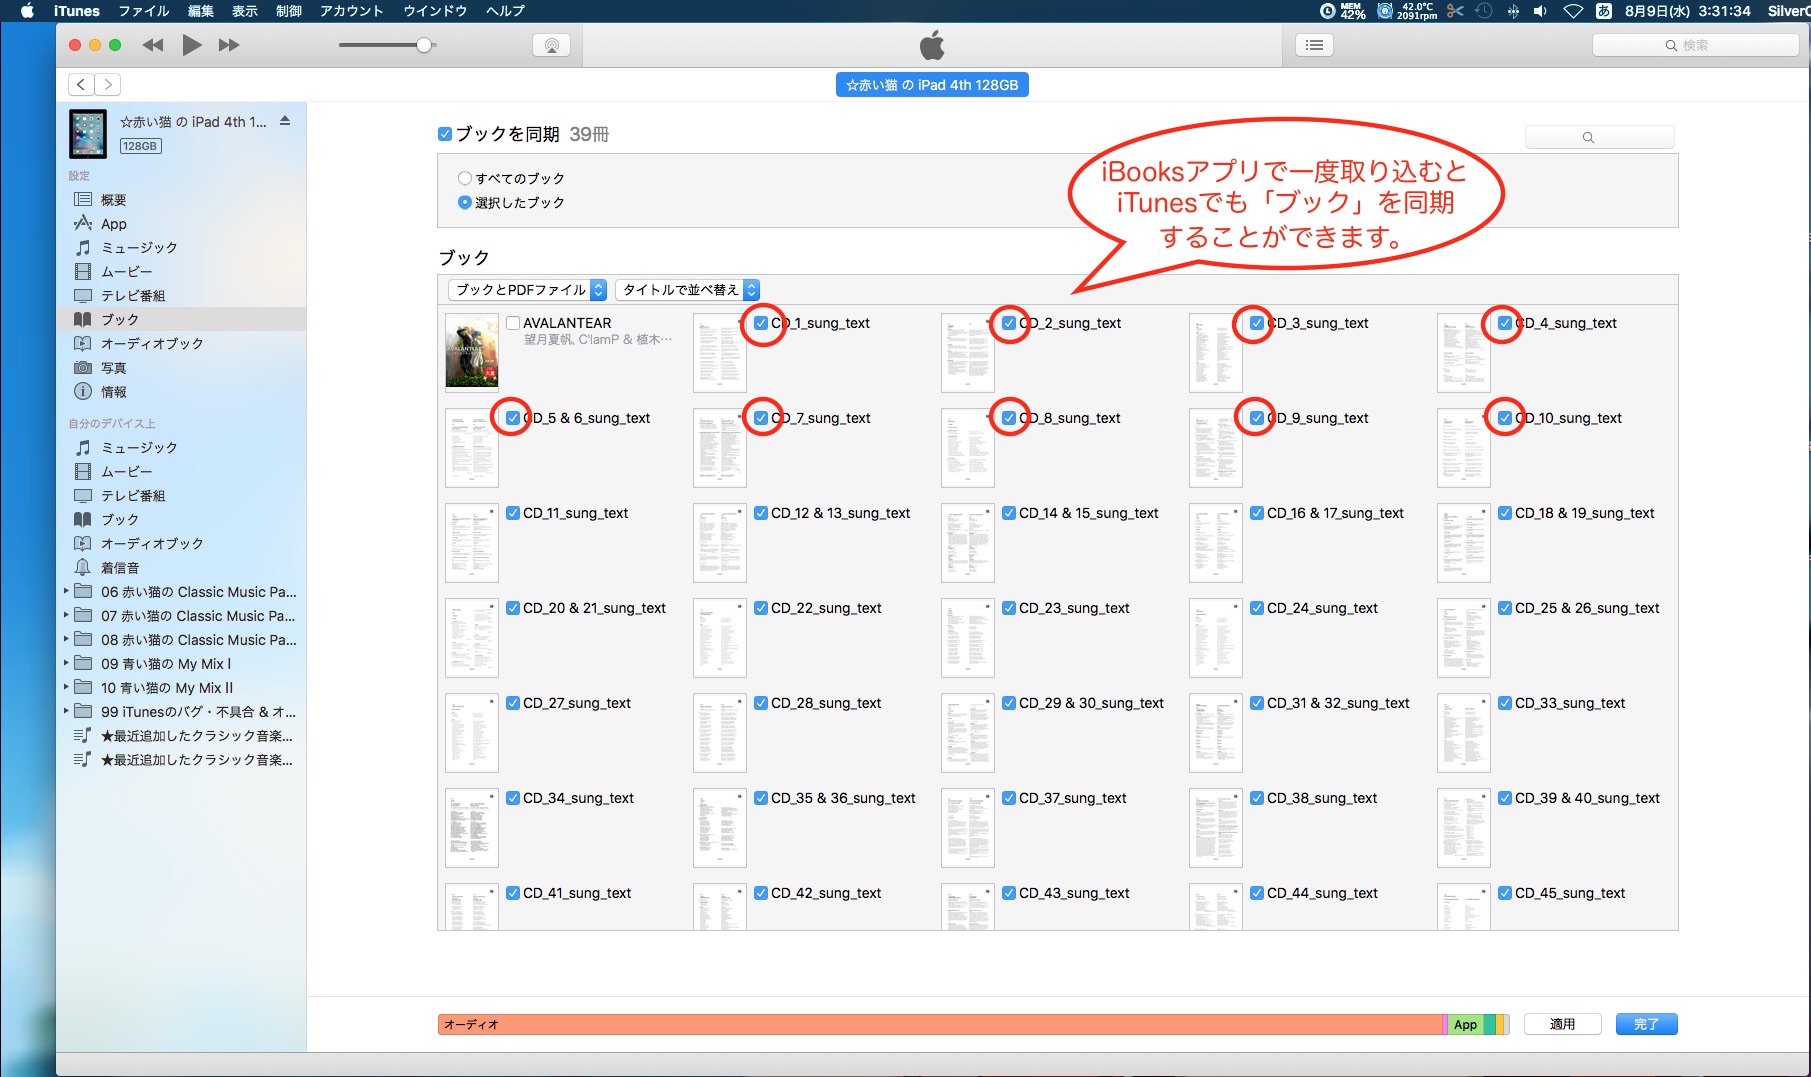Image resolution: width=1811 pixels, height=1077 pixels.
Task: Click the 適用 apply button
Action: (1562, 1024)
